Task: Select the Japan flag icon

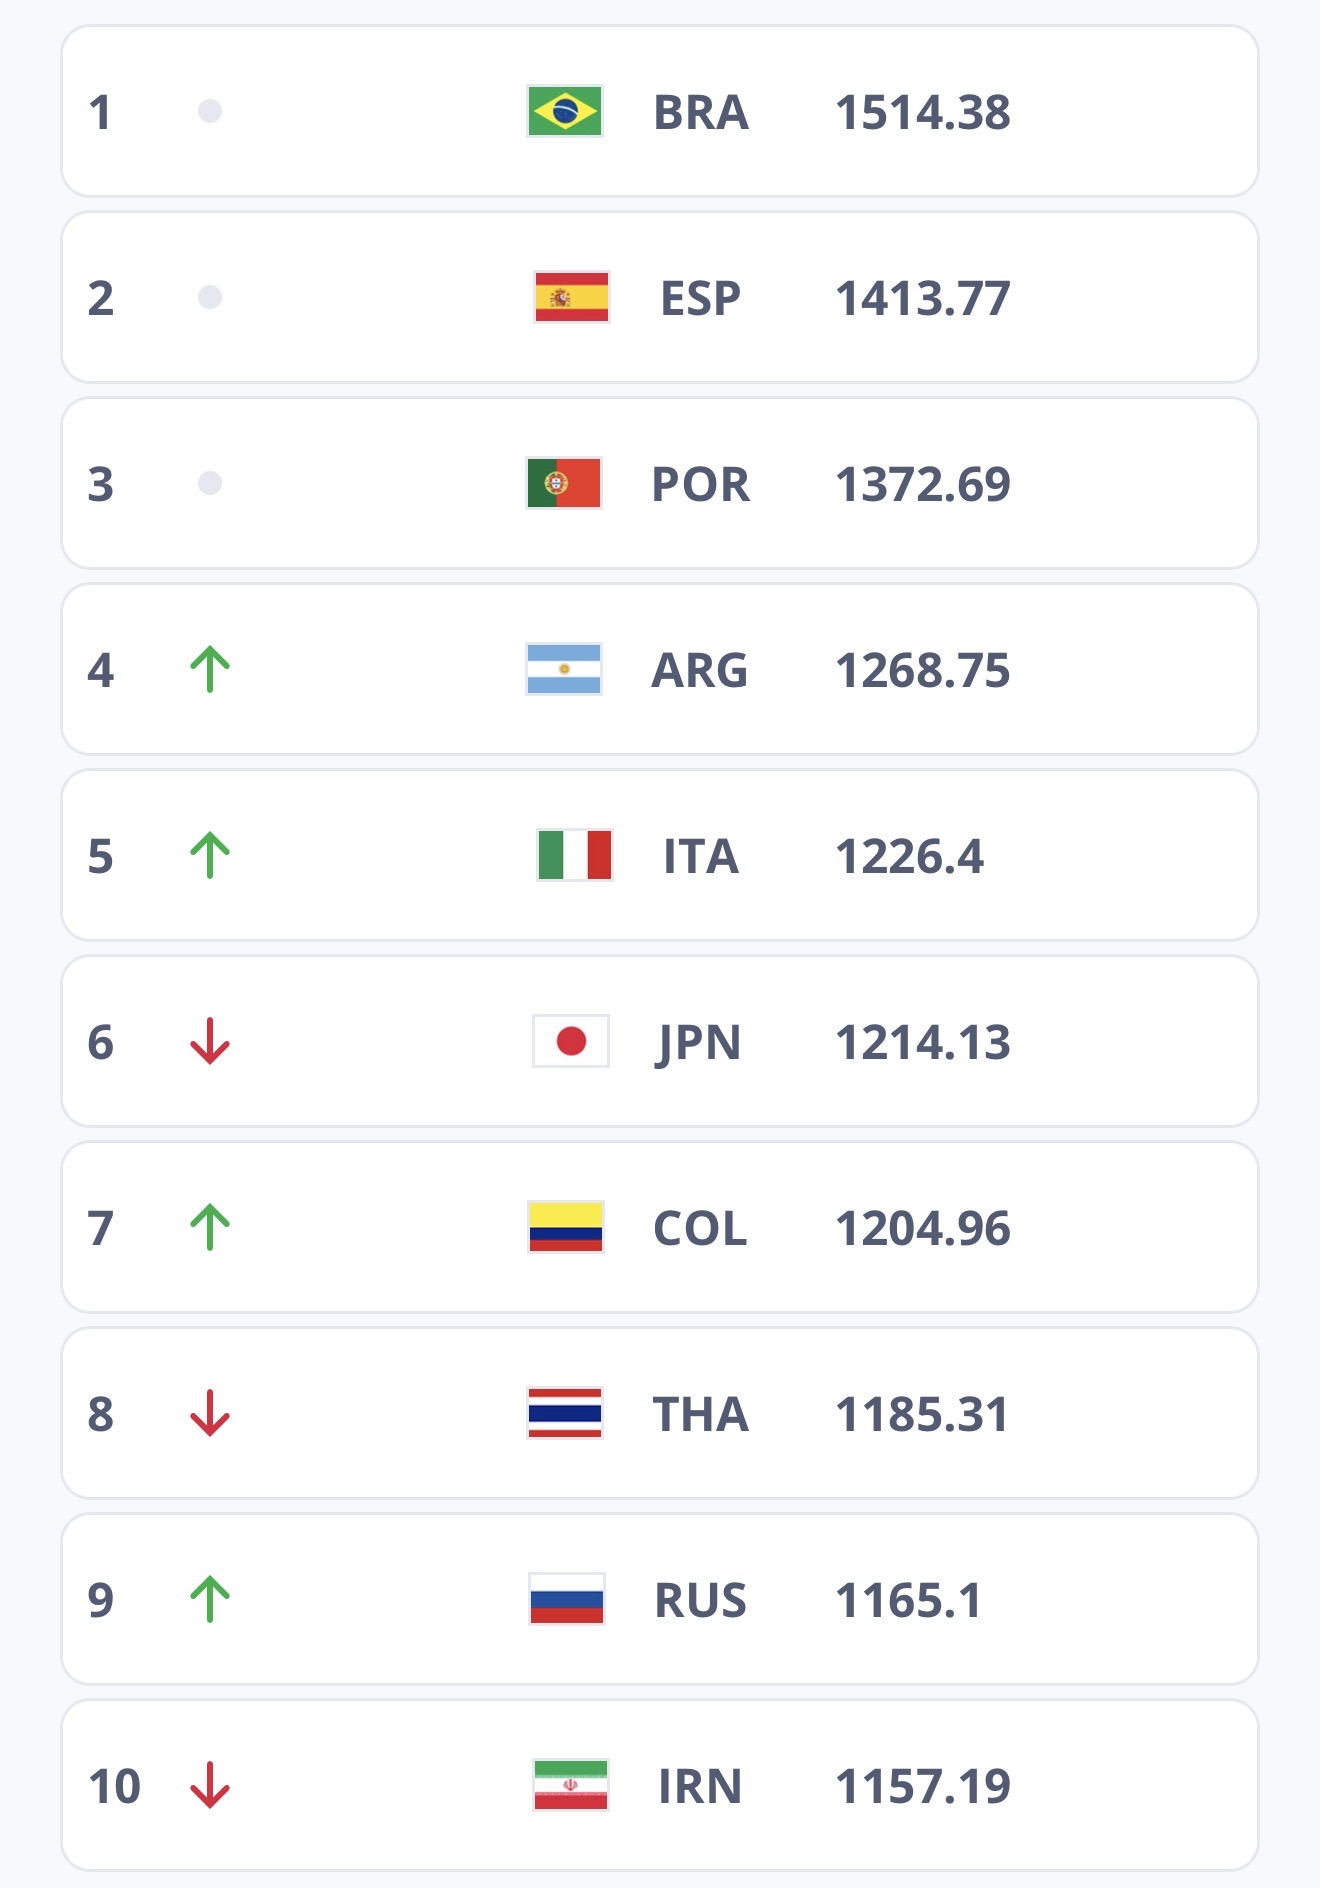Action: click(x=571, y=1041)
